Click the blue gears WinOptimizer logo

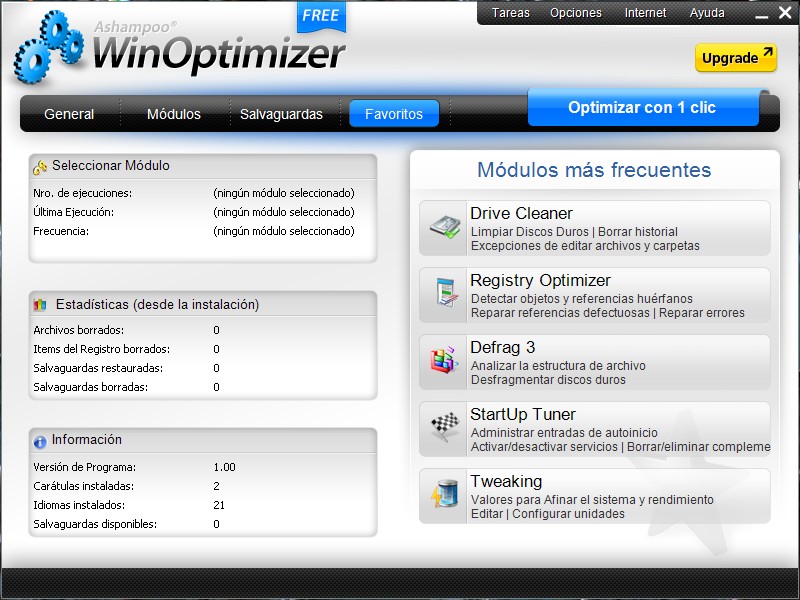[49, 47]
